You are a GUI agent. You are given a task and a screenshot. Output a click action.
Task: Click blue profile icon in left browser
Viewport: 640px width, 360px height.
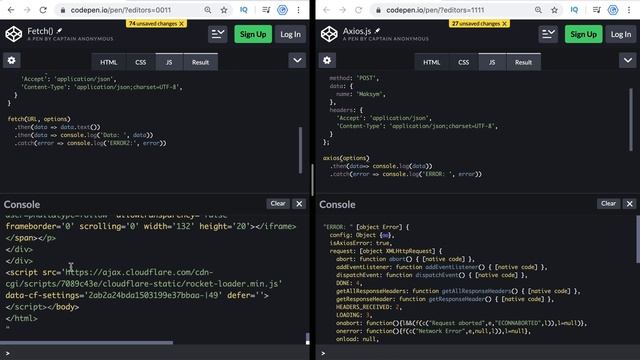click(x=282, y=10)
